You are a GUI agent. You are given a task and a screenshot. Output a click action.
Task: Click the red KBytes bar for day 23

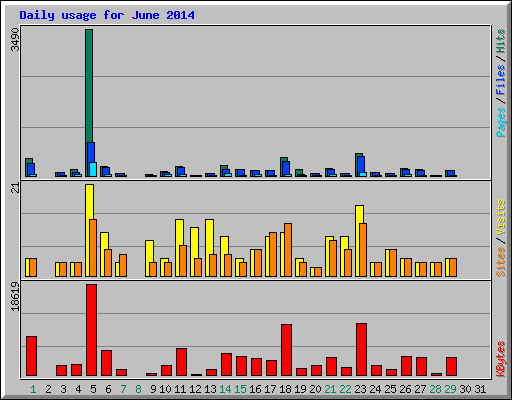pyautogui.click(x=362, y=349)
